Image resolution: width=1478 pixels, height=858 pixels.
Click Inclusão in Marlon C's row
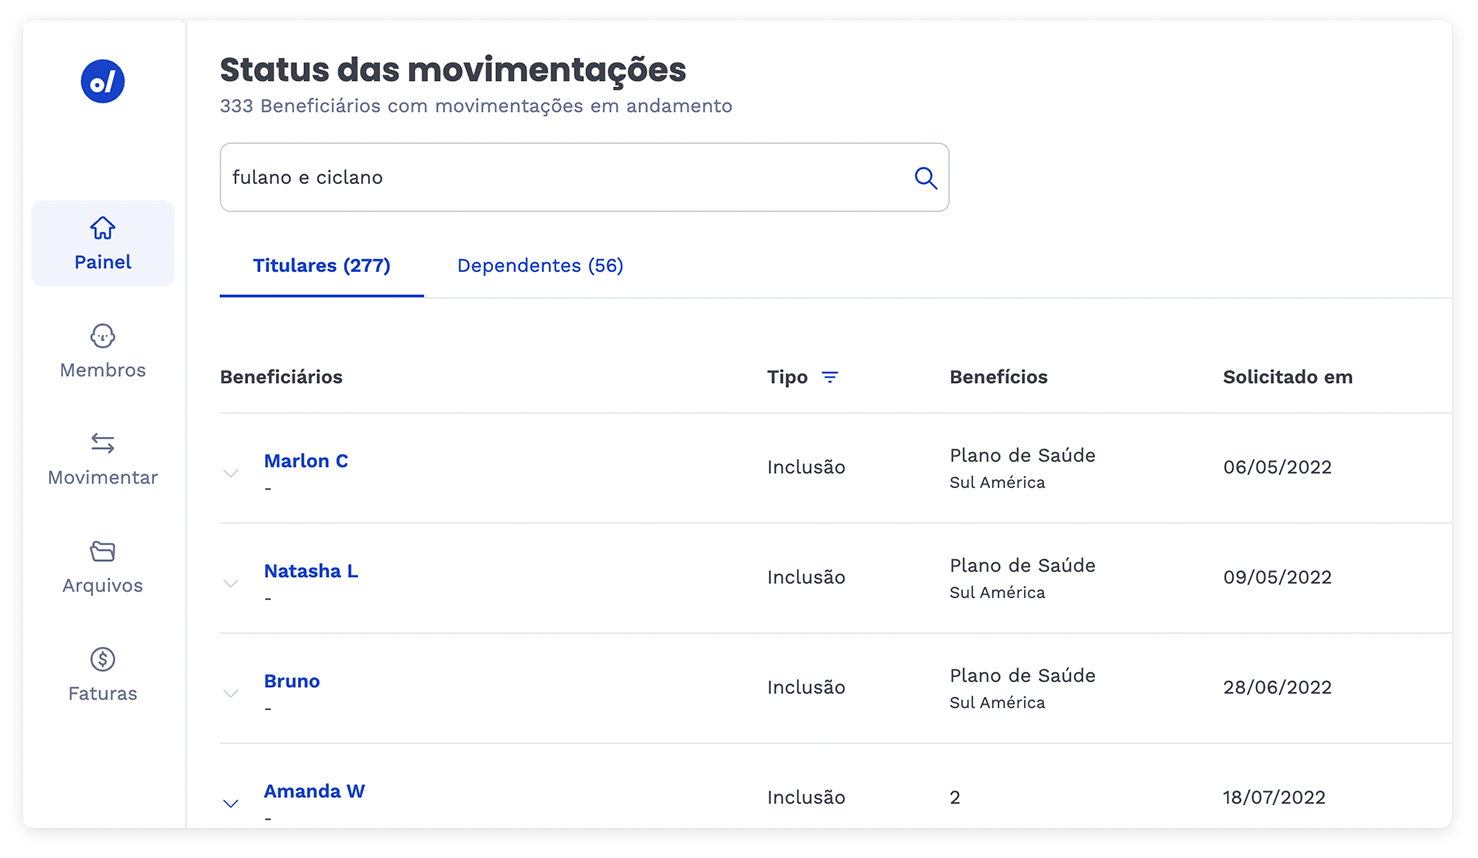click(x=806, y=467)
